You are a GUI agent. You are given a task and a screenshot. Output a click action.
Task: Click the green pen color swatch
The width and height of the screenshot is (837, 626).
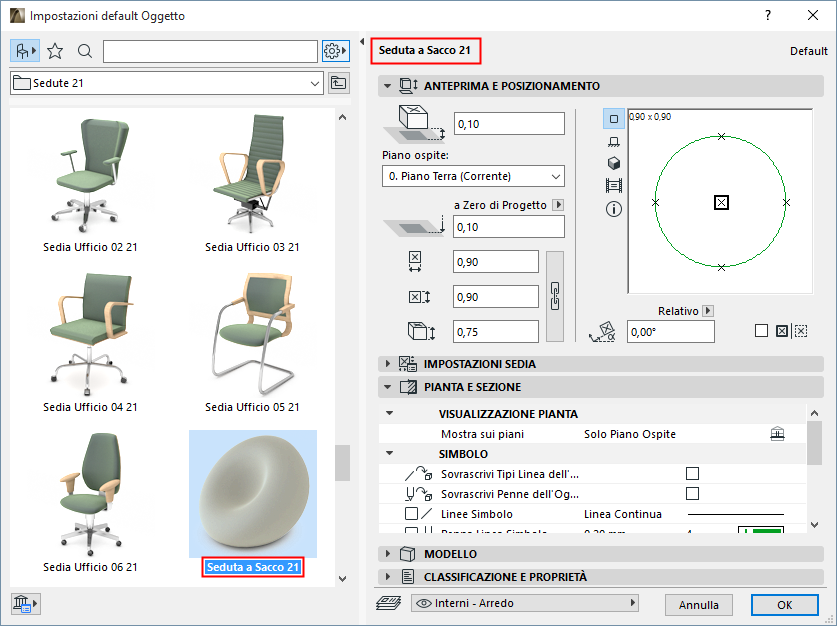[761, 530]
